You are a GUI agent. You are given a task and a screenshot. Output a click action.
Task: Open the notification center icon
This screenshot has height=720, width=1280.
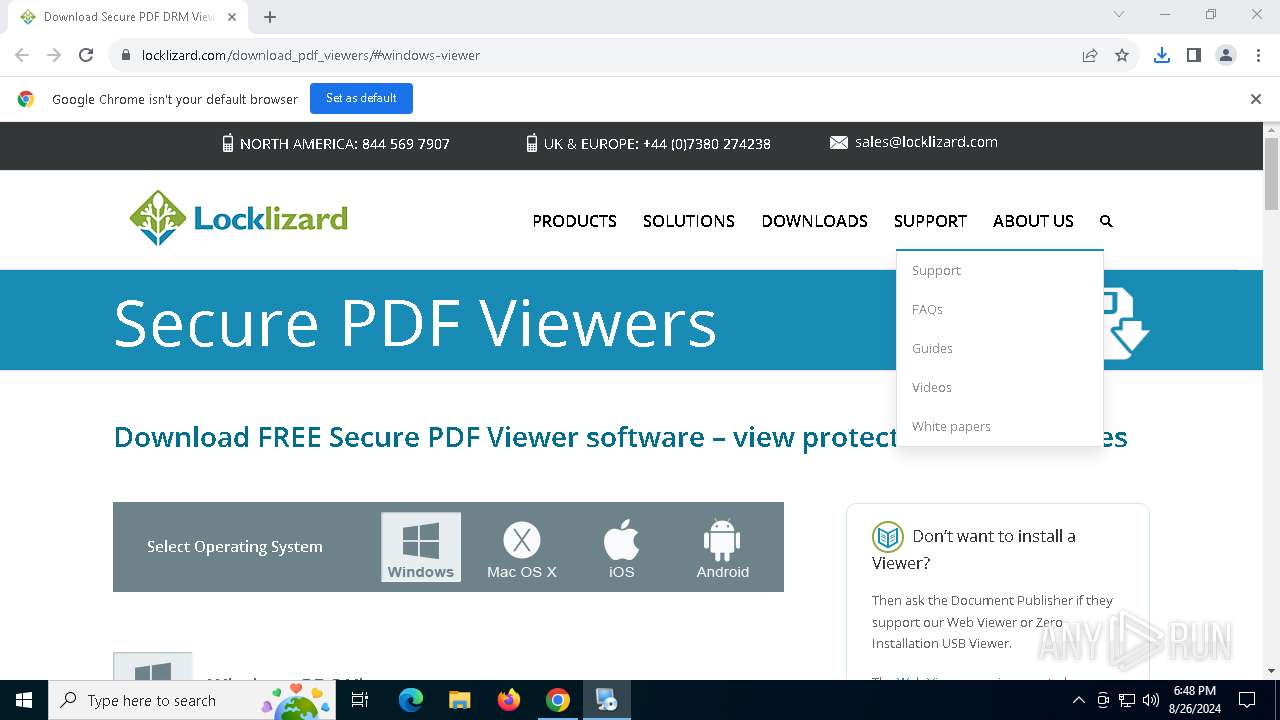coord(1247,700)
